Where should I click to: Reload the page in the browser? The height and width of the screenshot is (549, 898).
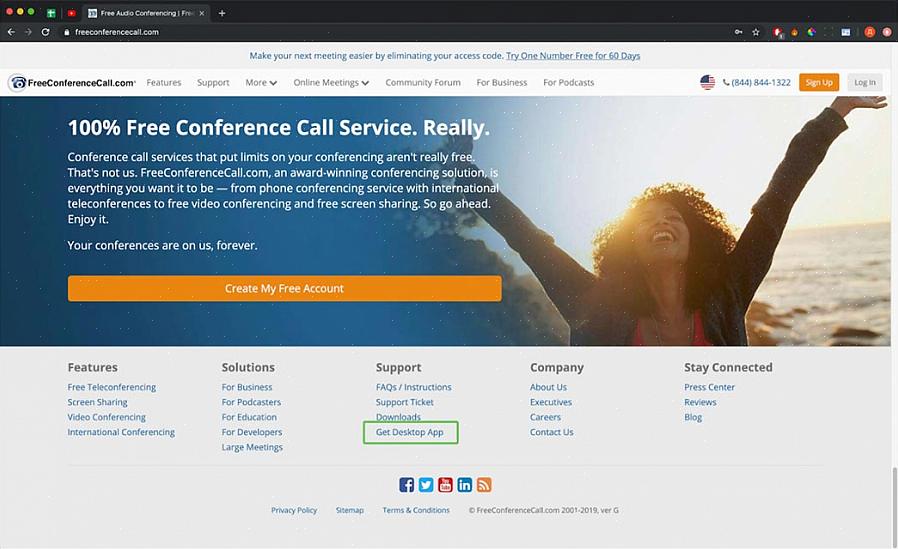(45, 32)
